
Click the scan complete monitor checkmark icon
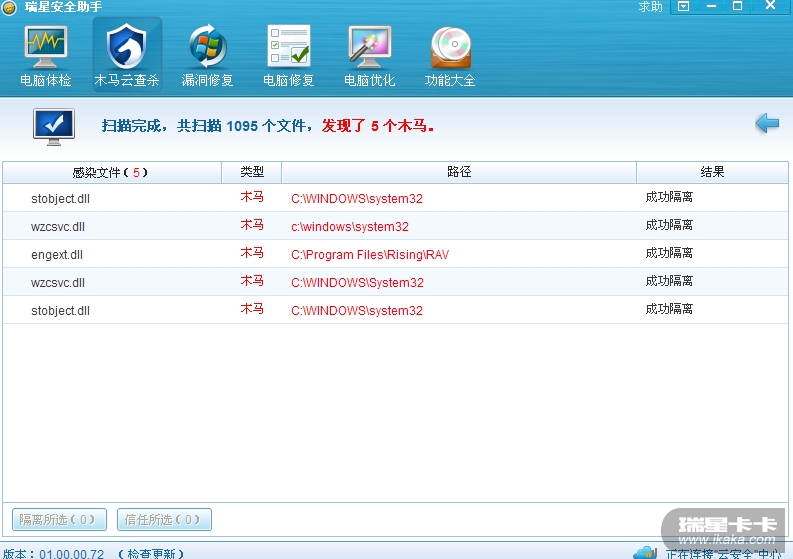(x=54, y=126)
